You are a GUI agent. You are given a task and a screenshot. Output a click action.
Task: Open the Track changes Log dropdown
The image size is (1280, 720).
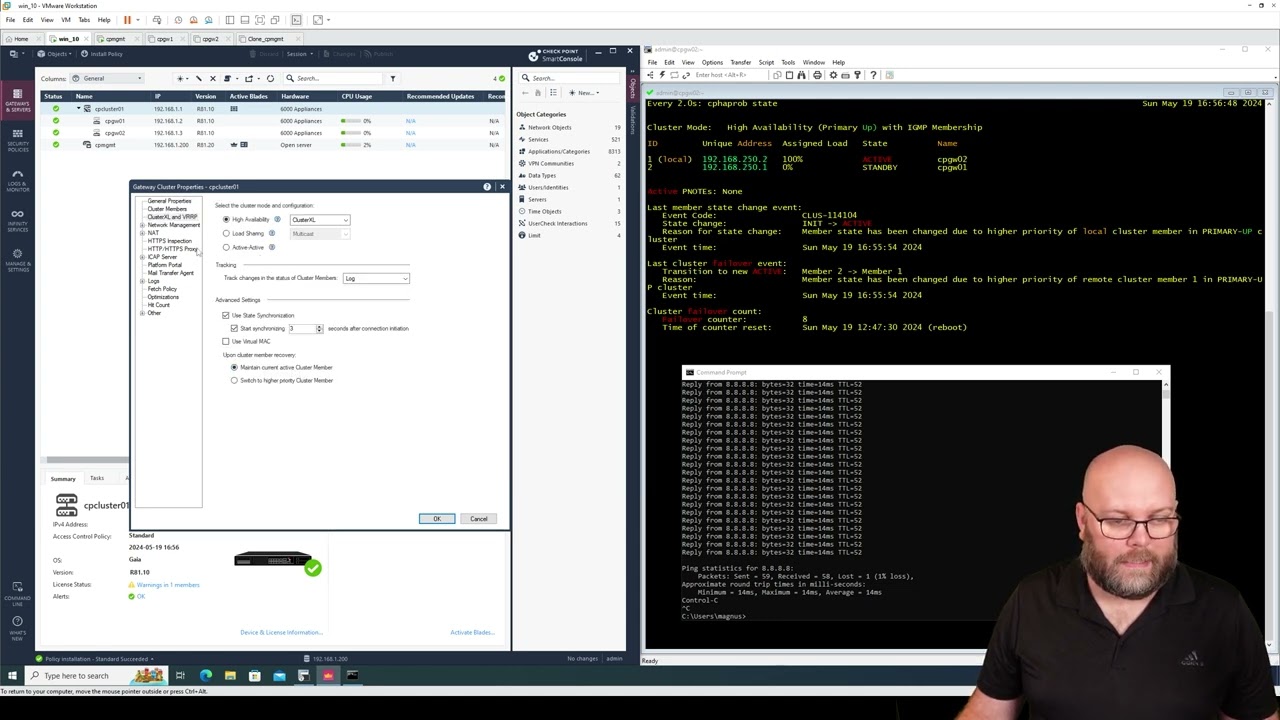click(376, 278)
